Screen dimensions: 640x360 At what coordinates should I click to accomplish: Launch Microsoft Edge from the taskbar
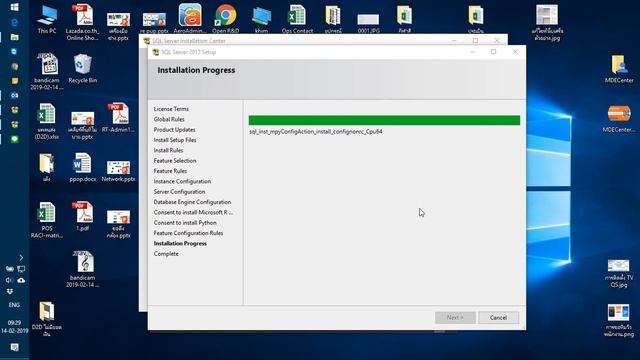pos(14,22)
